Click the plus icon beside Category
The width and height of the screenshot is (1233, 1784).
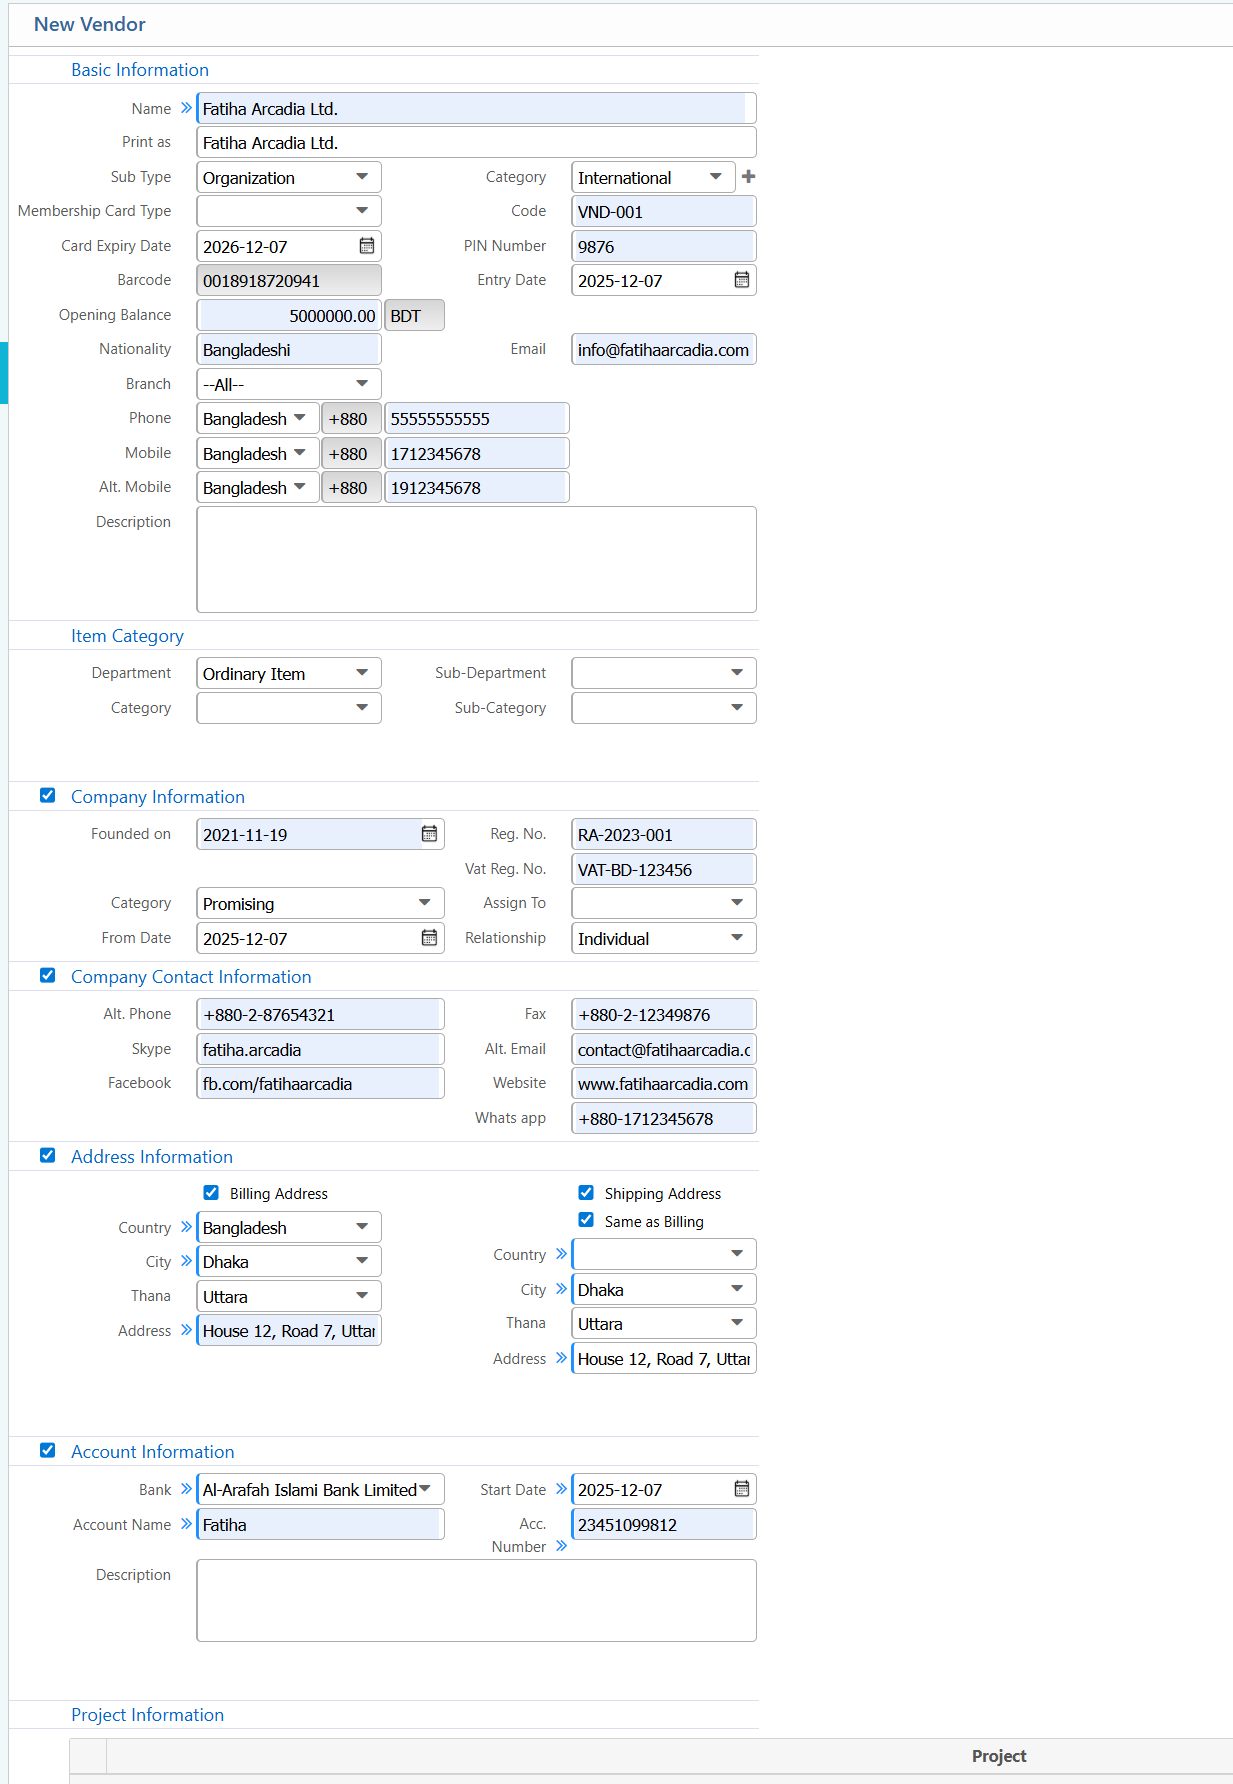click(x=748, y=177)
